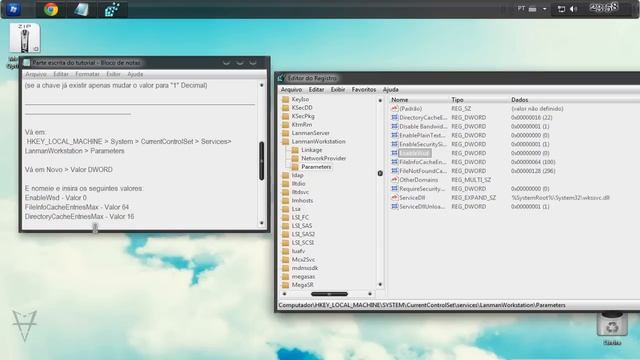Open Exibir menu in Notepad

[113, 74]
